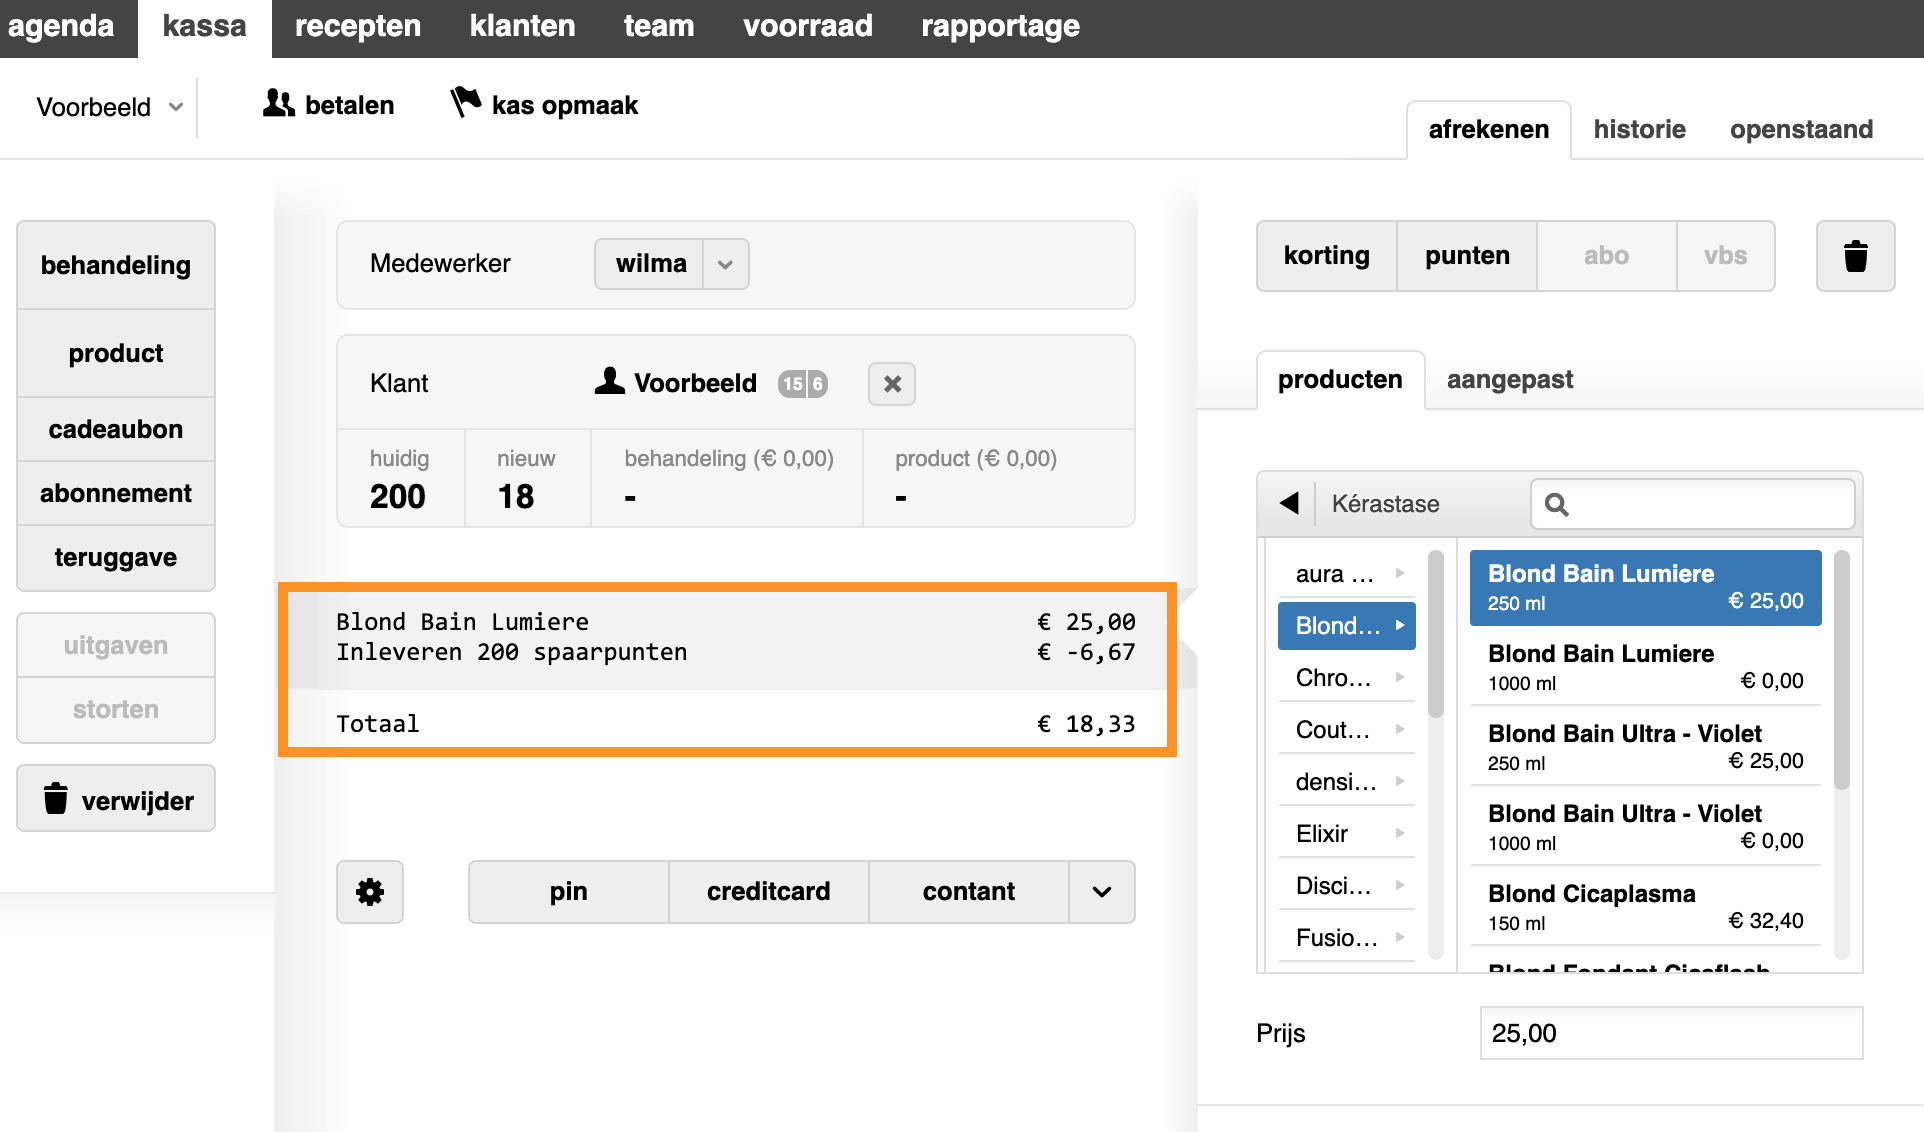The image size is (1924, 1132).
Task: Select the aangepast tab
Action: 1509,380
